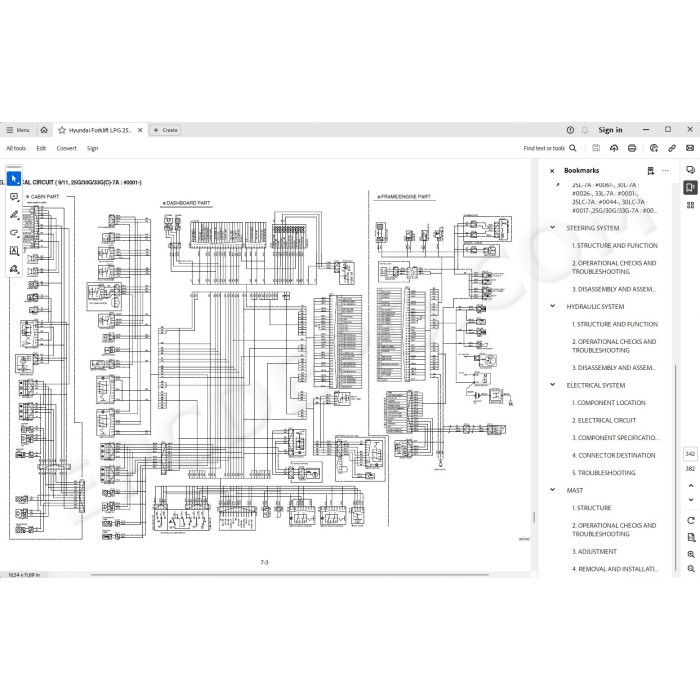700x700 pixels.
Task: Open the page display options icon
Action: 691,538
